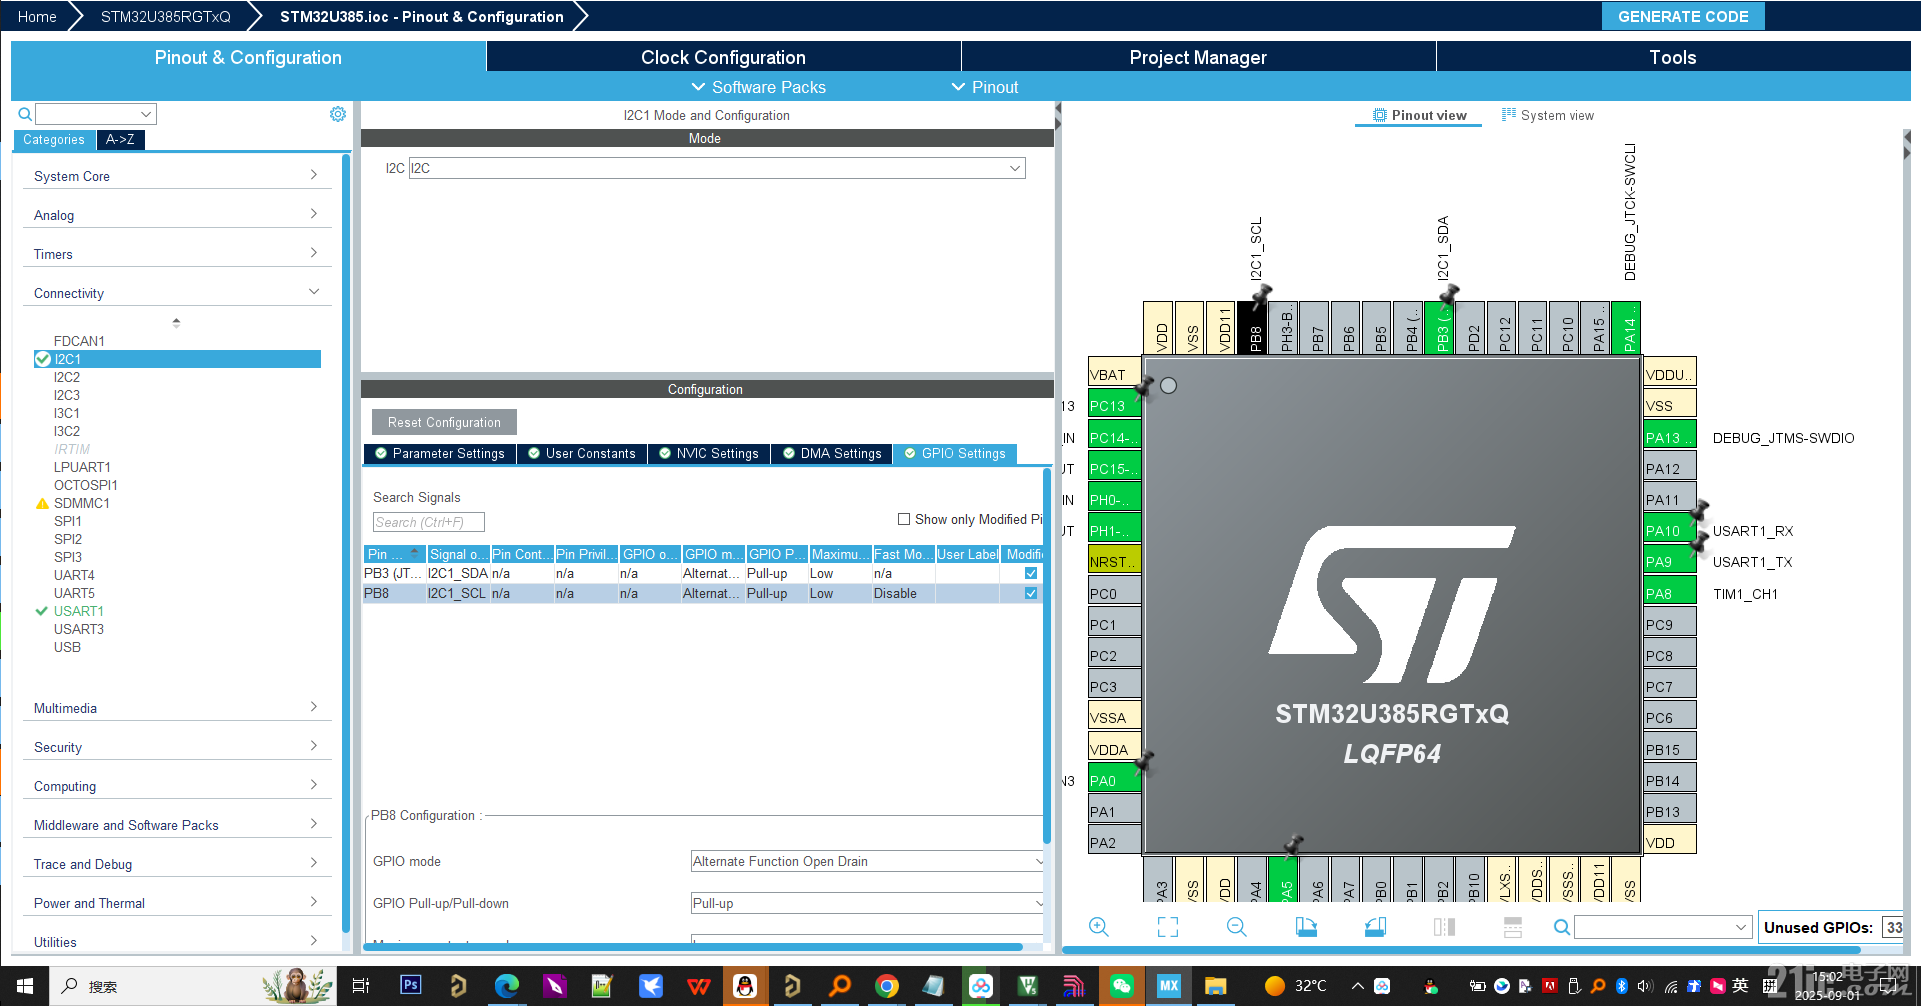This screenshot has height=1006, width=1921.
Task: Open Microsoft Edge from the taskbar
Action: pyautogui.click(x=507, y=986)
